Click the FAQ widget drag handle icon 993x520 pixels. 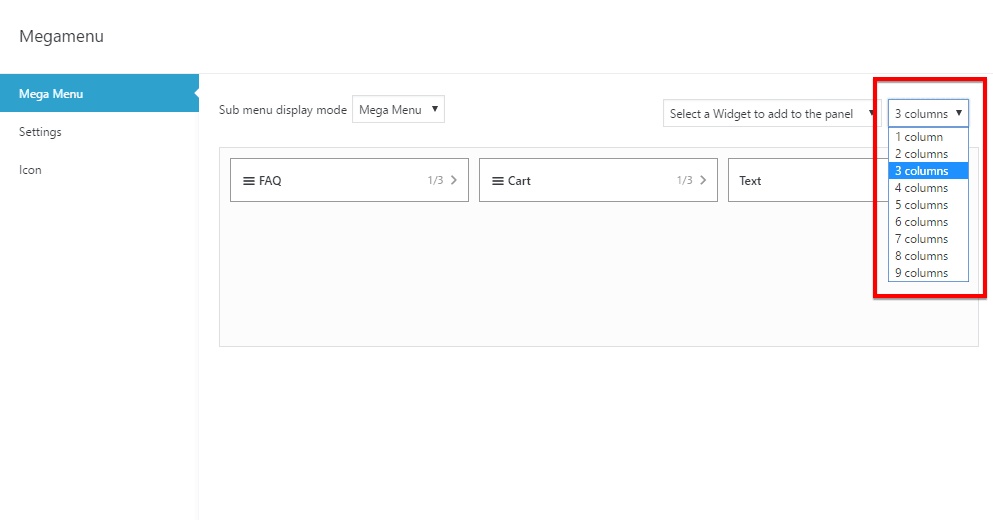click(x=249, y=181)
